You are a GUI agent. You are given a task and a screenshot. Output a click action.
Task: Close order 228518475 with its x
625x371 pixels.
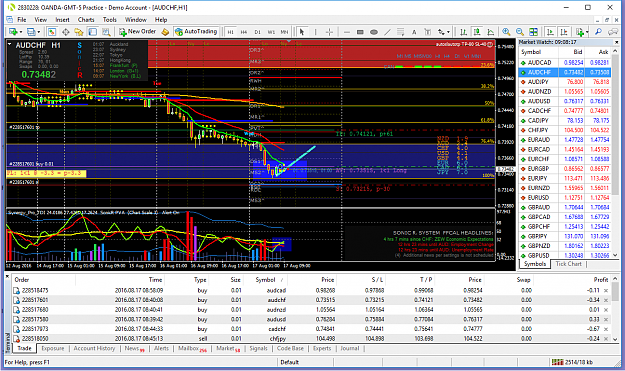click(x=606, y=291)
